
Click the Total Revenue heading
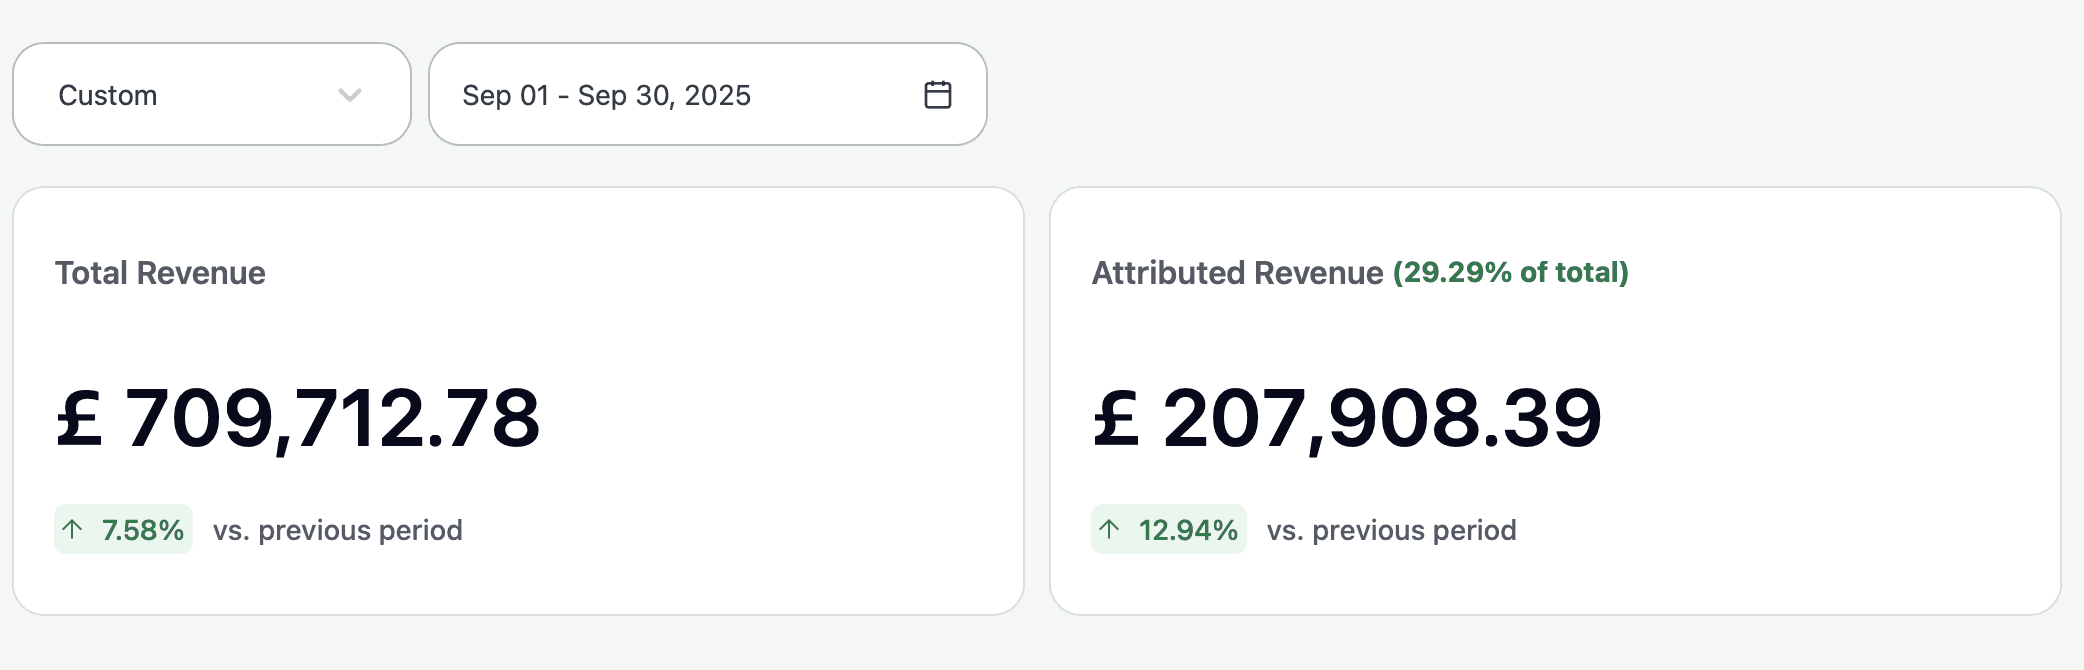click(160, 273)
